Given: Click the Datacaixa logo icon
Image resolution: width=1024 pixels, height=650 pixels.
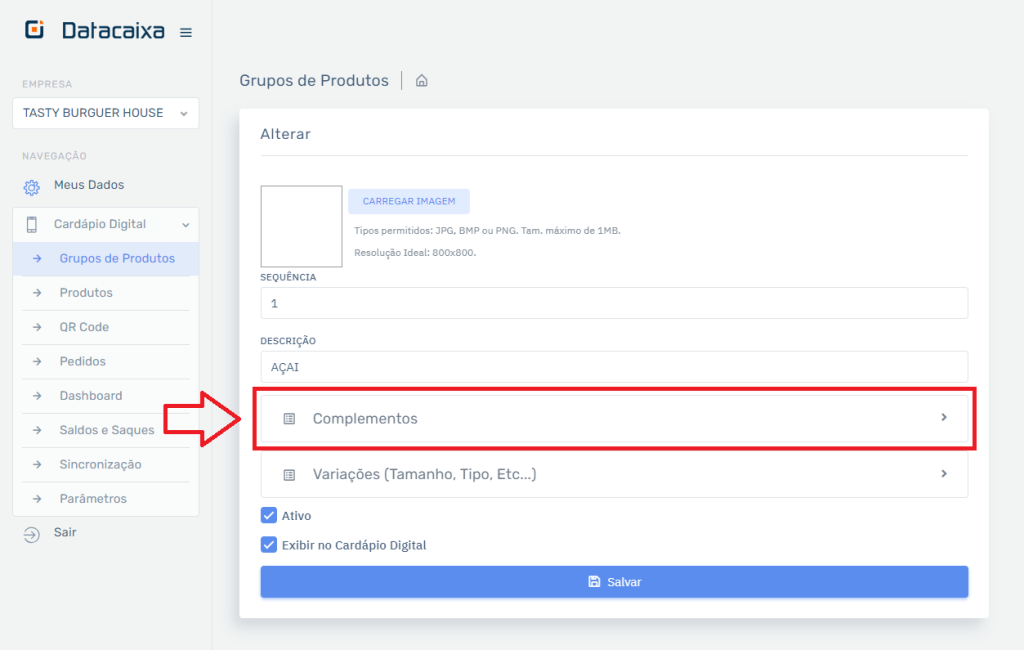Looking at the screenshot, I should (35, 30).
